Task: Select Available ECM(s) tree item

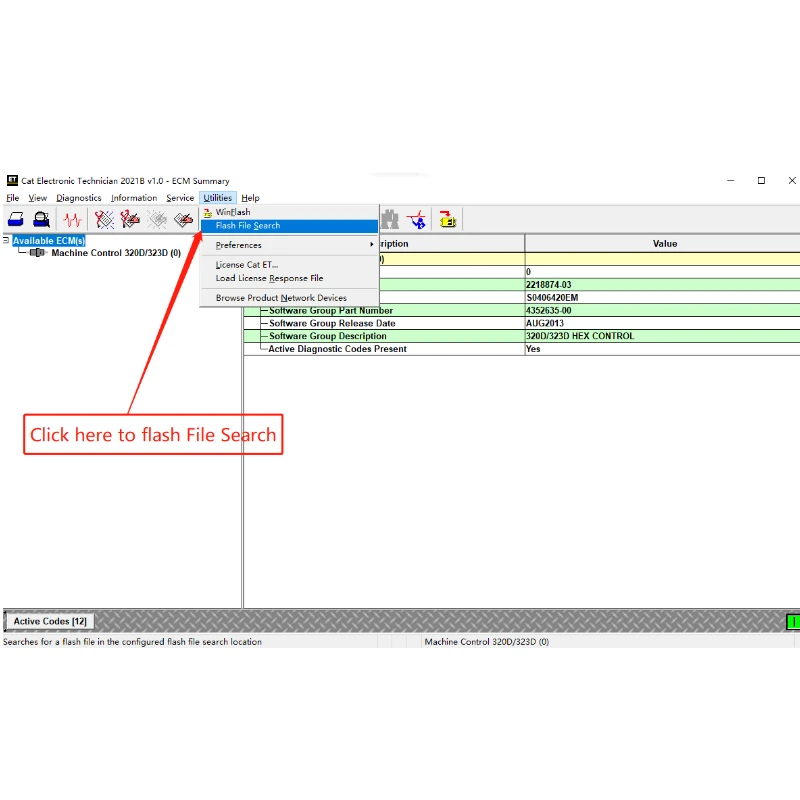Action: pyautogui.click(x=49, y=241)
